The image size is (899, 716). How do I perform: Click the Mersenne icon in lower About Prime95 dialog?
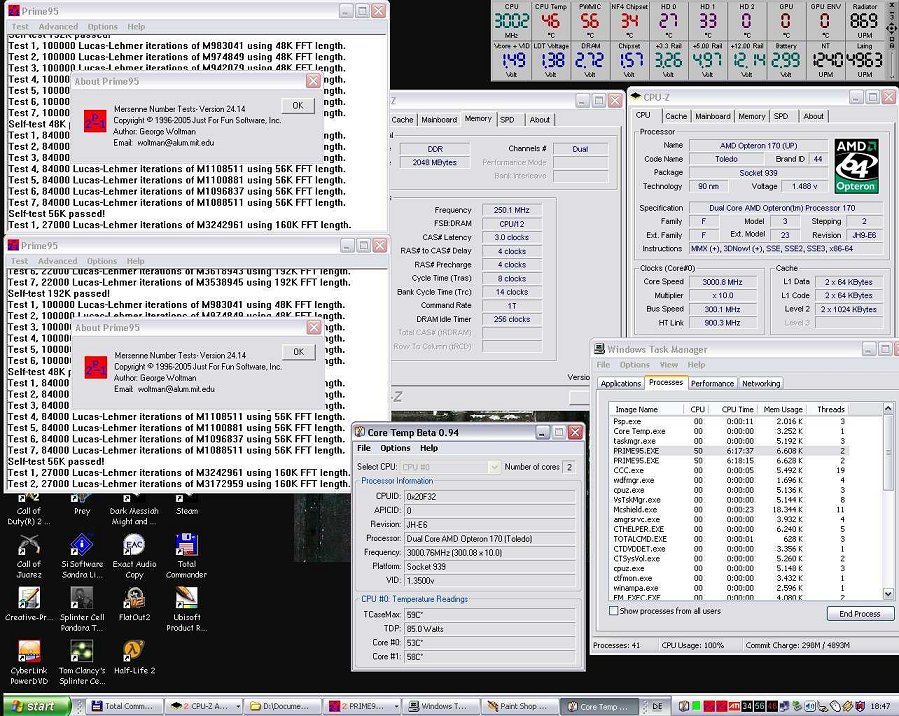(x=95, y=367)
